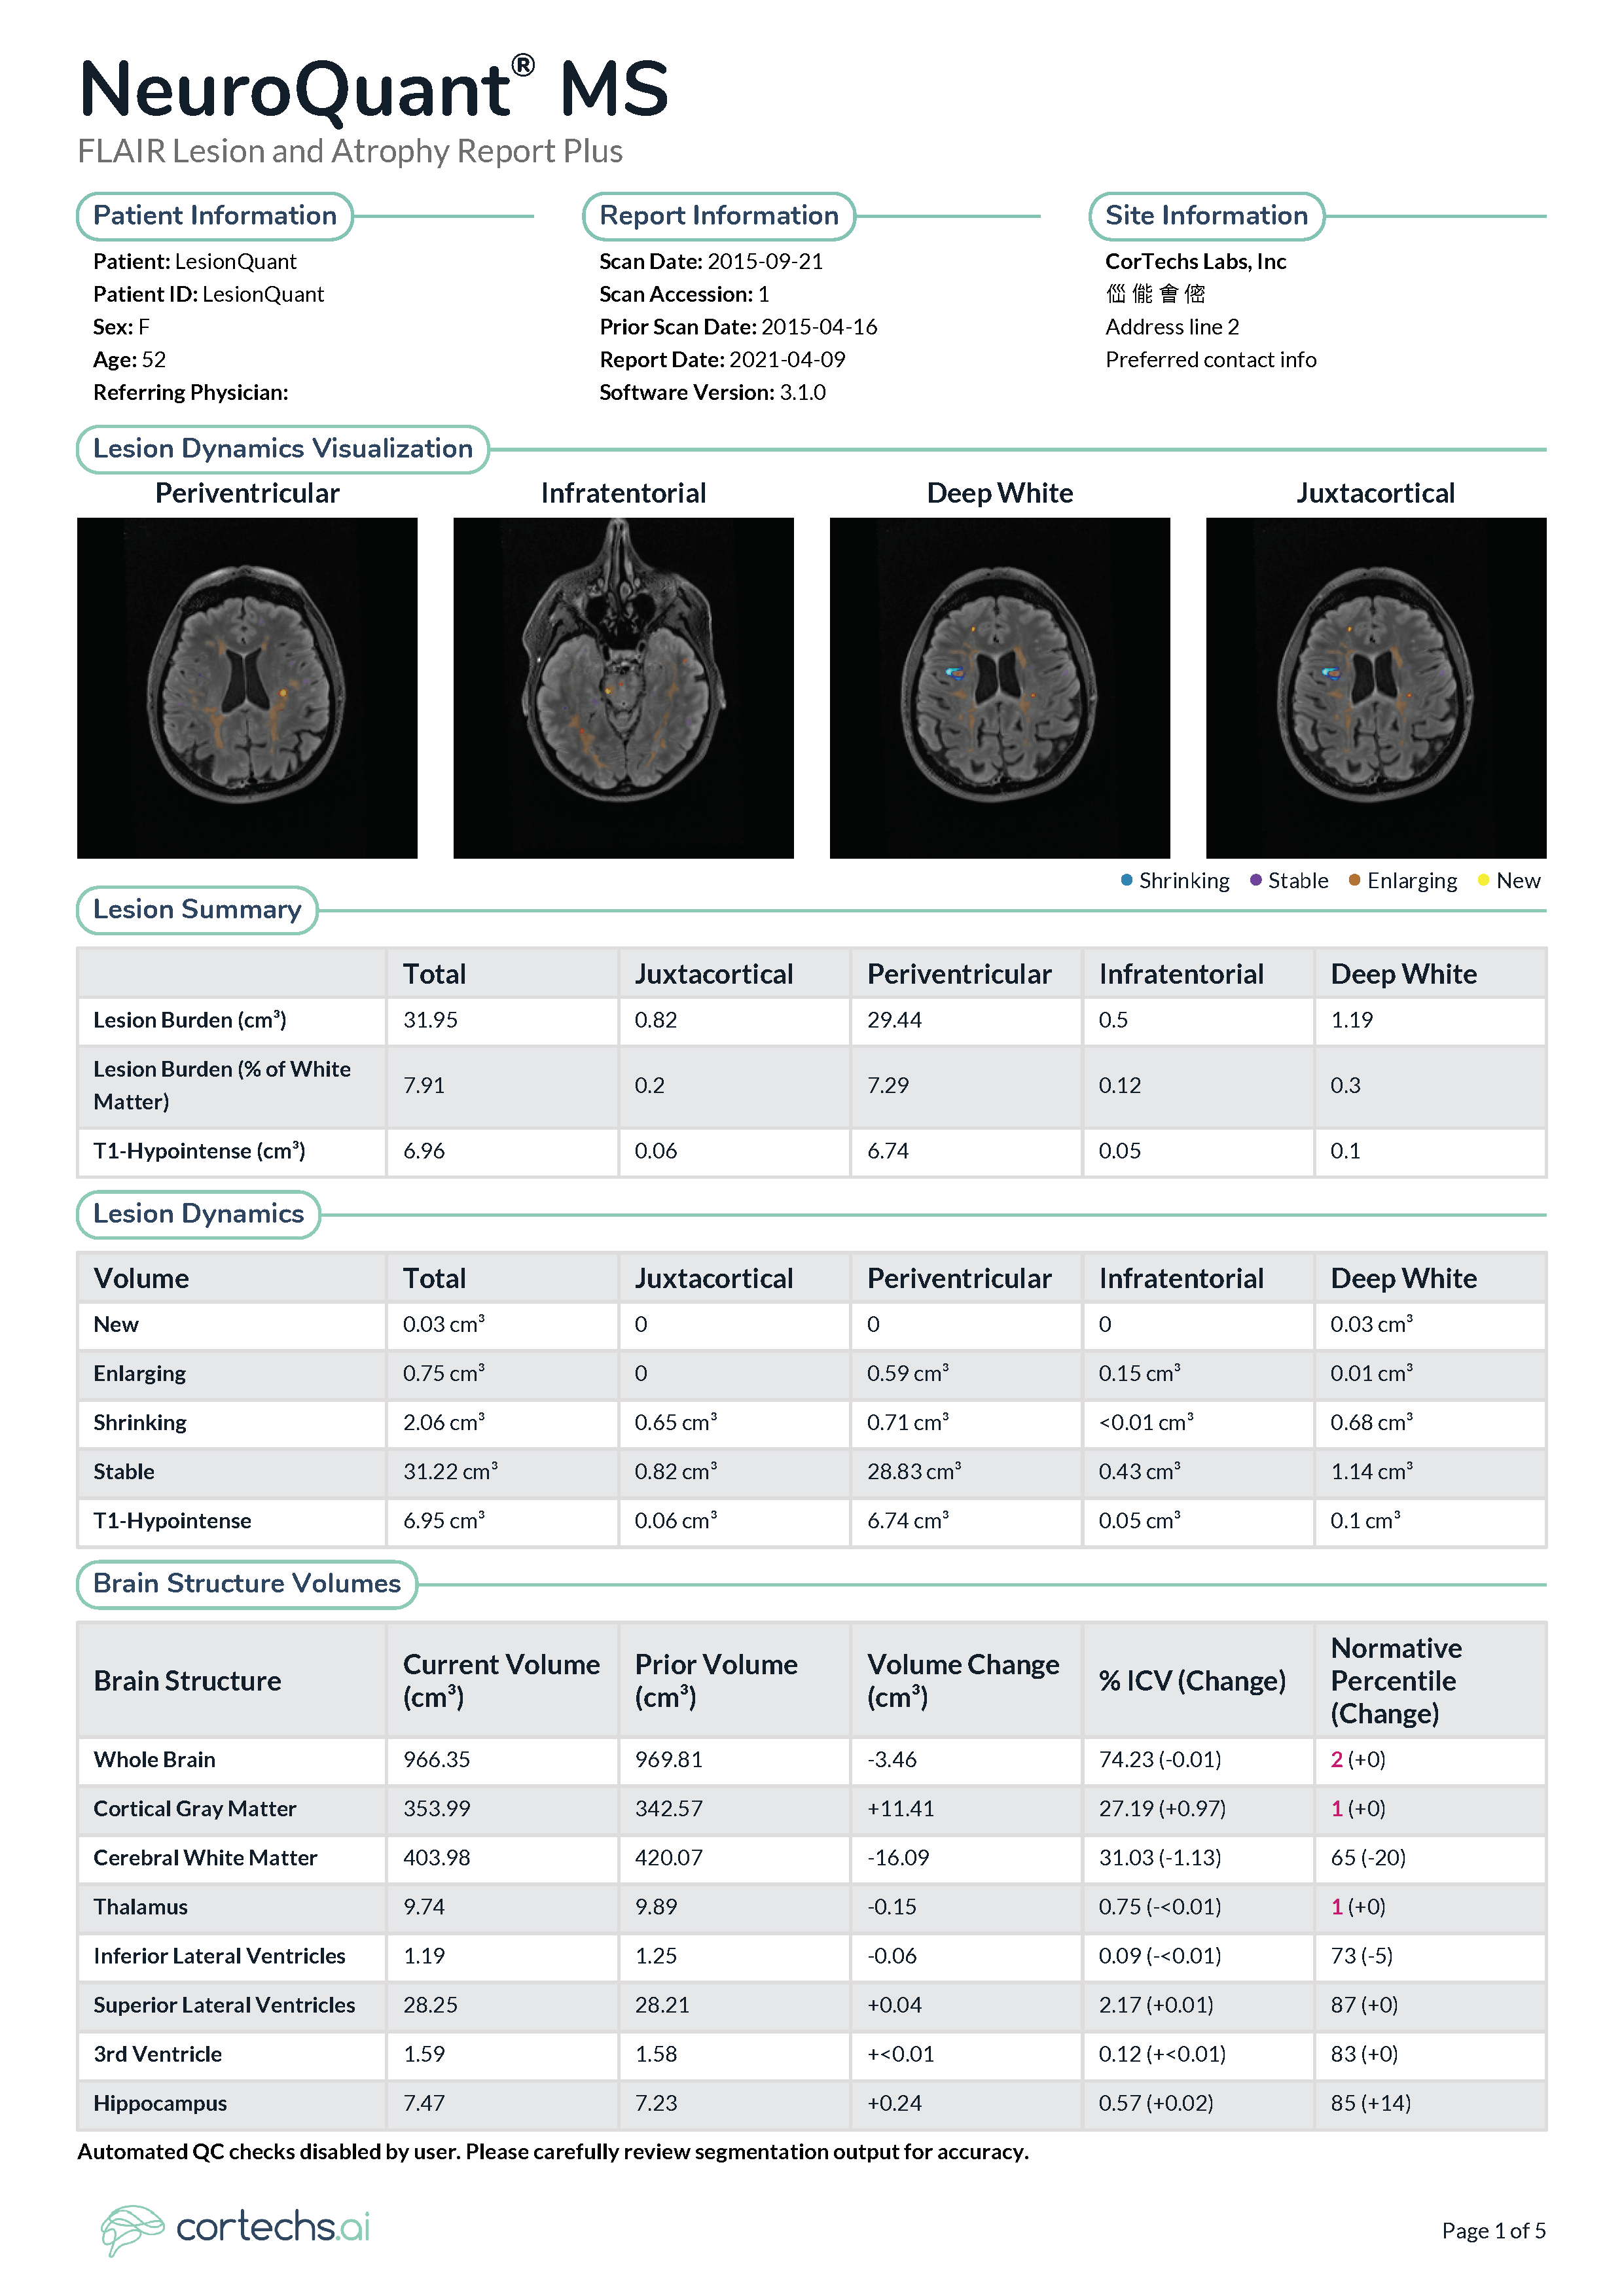
Task: Click the Age 52 line
Action: point(129,360)
